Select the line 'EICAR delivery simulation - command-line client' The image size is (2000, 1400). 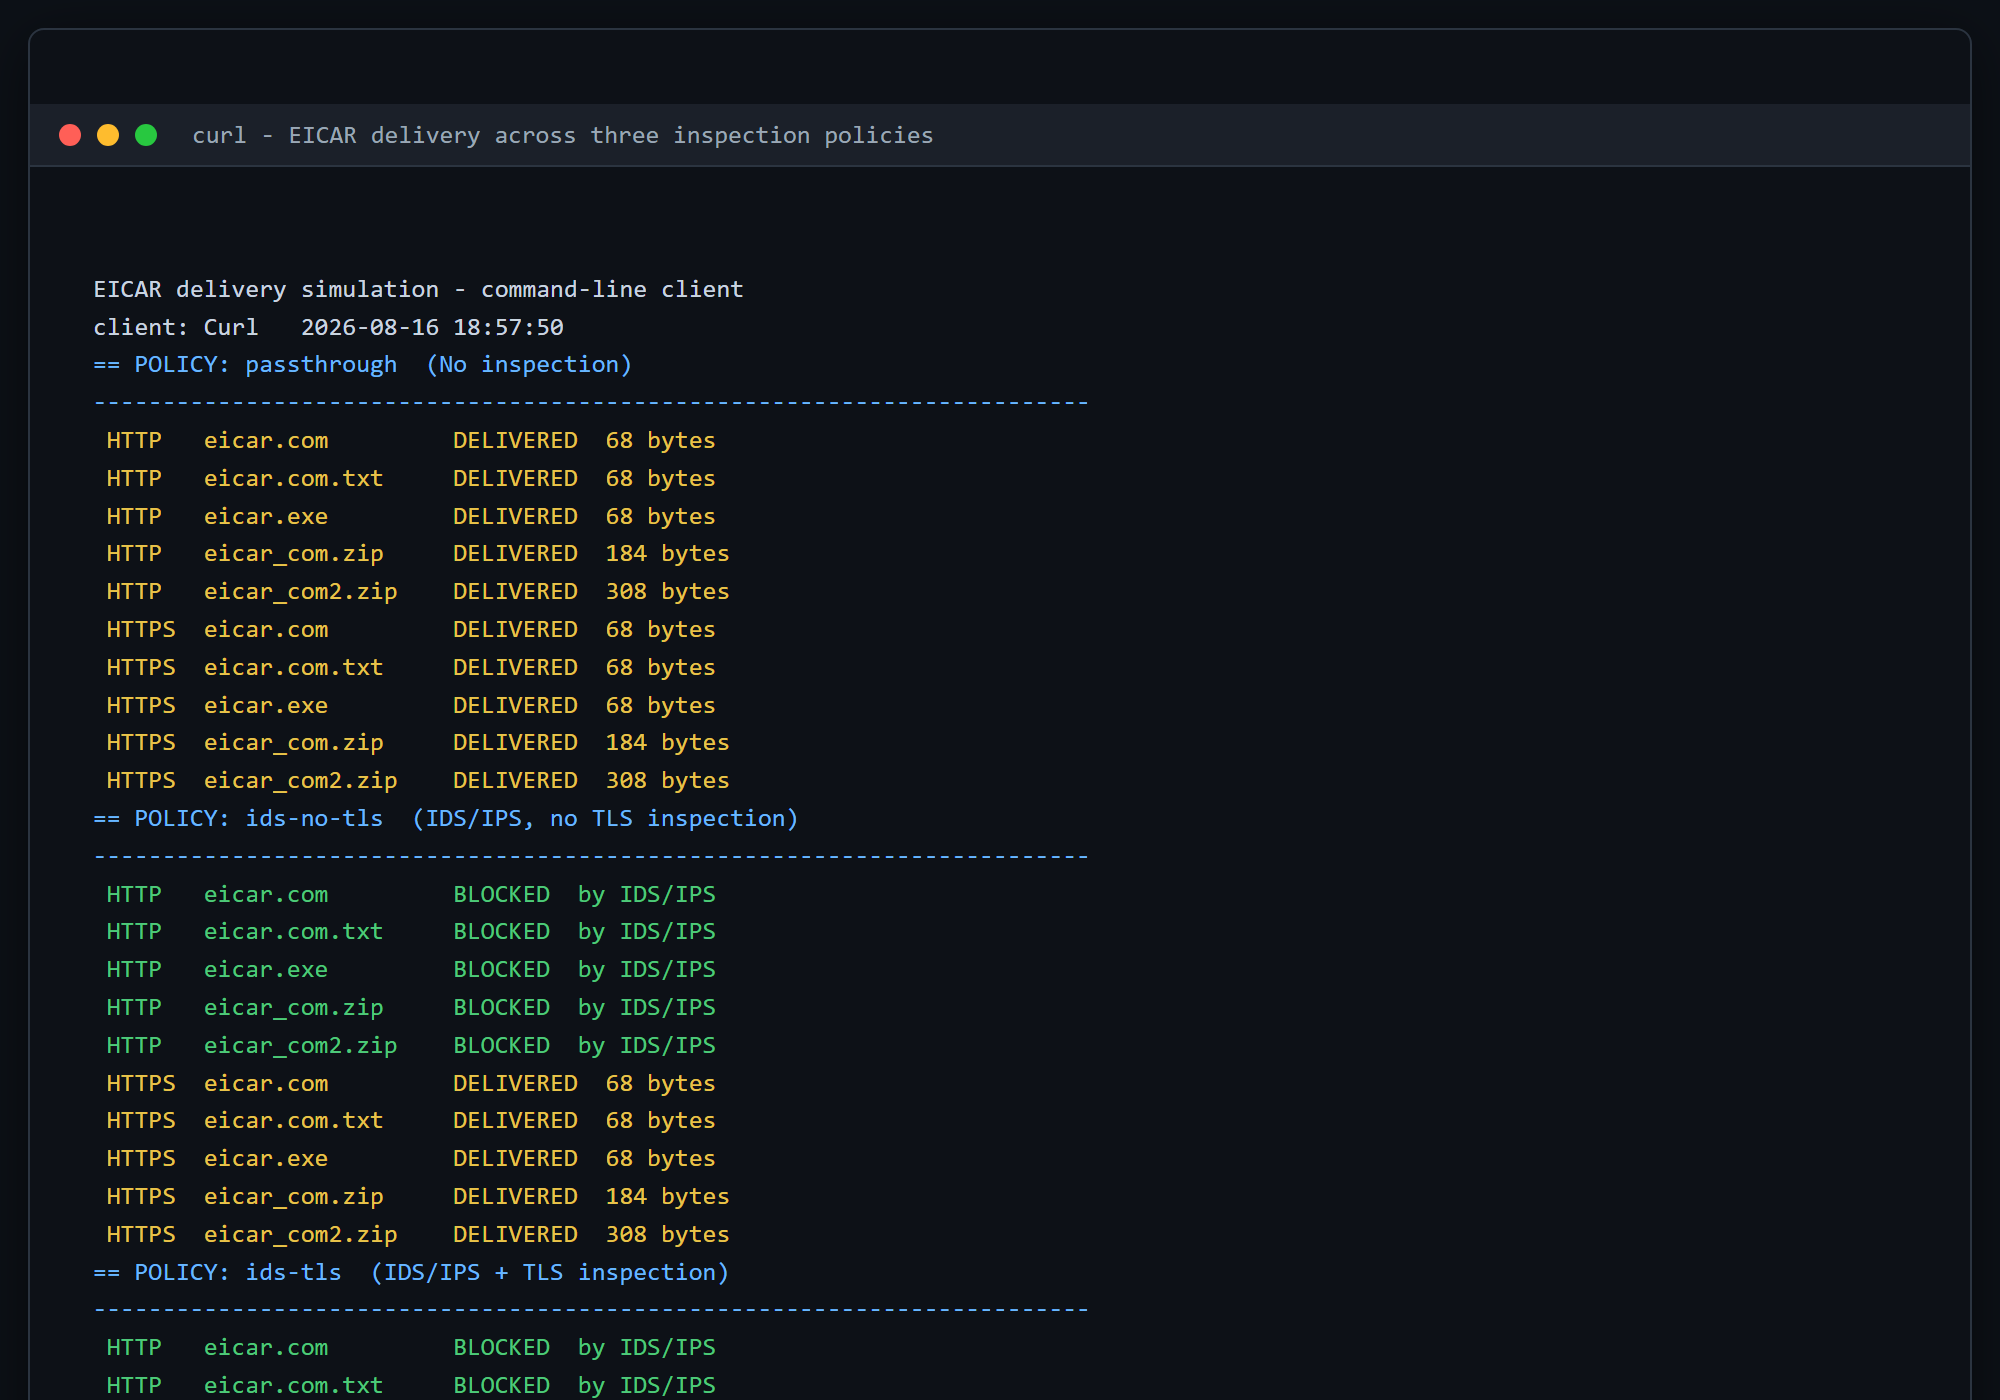[418, 289]
